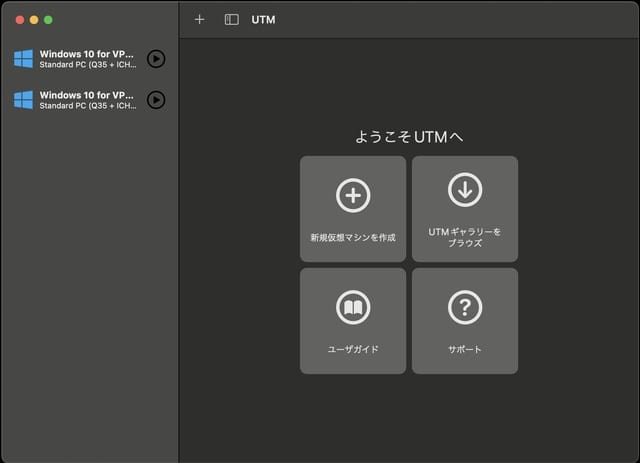Click the plus icon in the toolbar
Viewport: 640px width, 463px height.
click(x=199, y=19)
